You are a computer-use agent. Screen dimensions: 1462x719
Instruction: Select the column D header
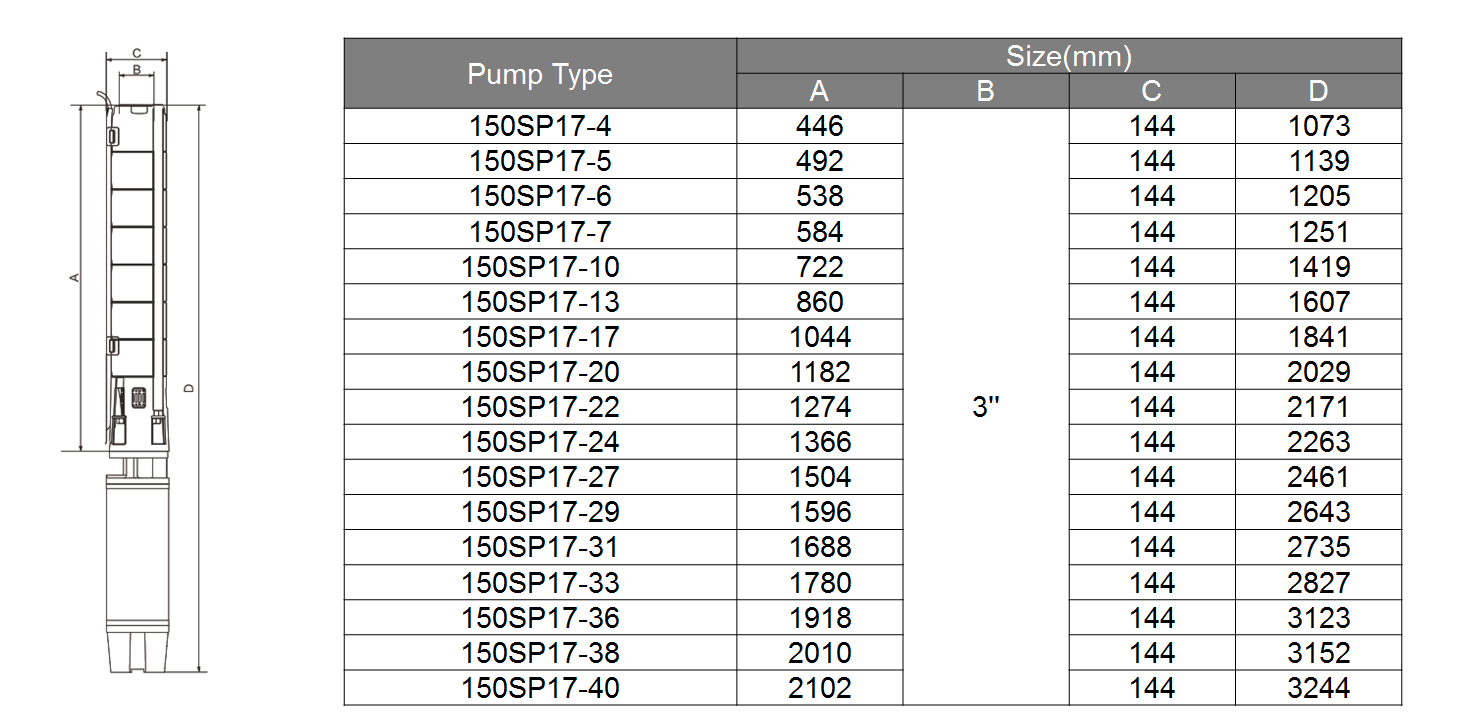pyautogui.click(x=1318, y=91)
